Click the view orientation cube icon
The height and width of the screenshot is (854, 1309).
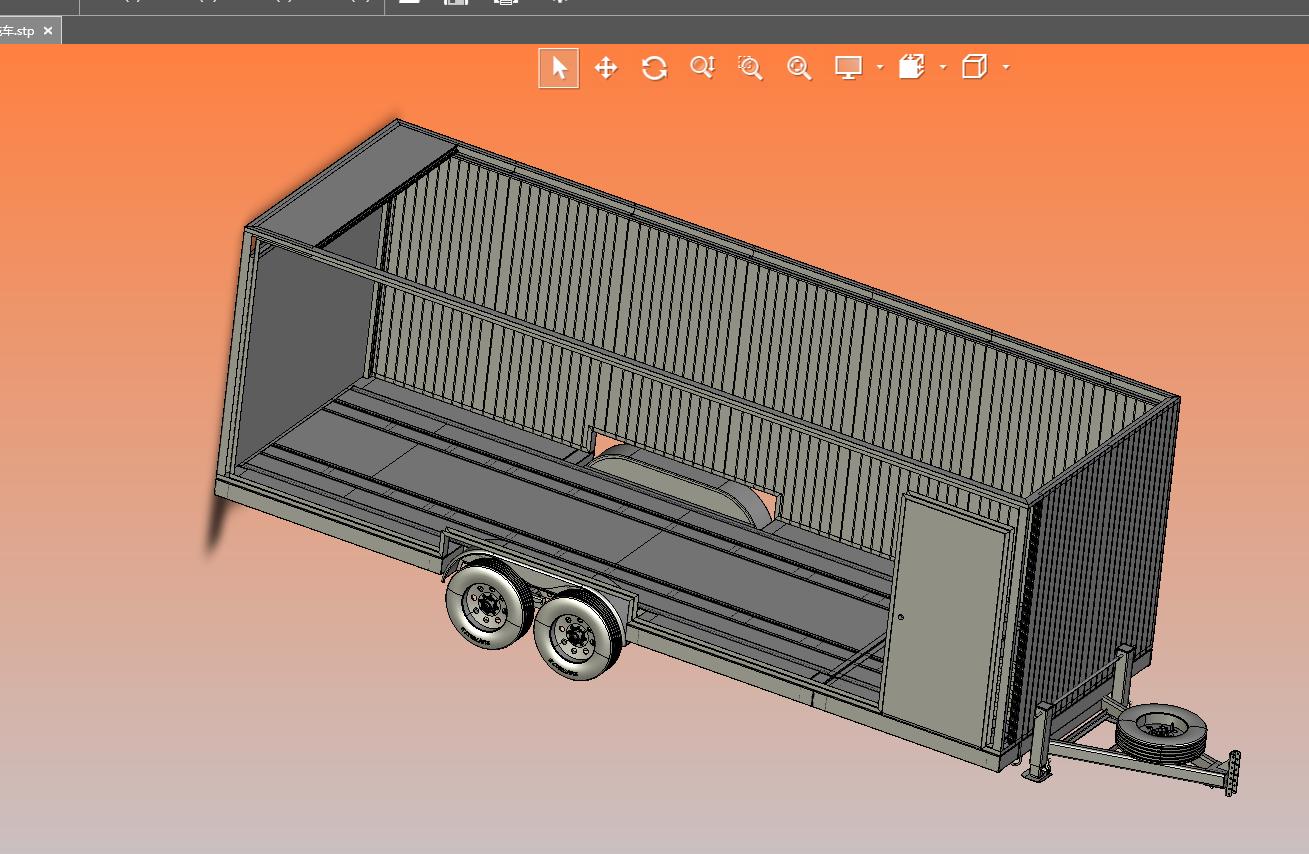[974, 68]
